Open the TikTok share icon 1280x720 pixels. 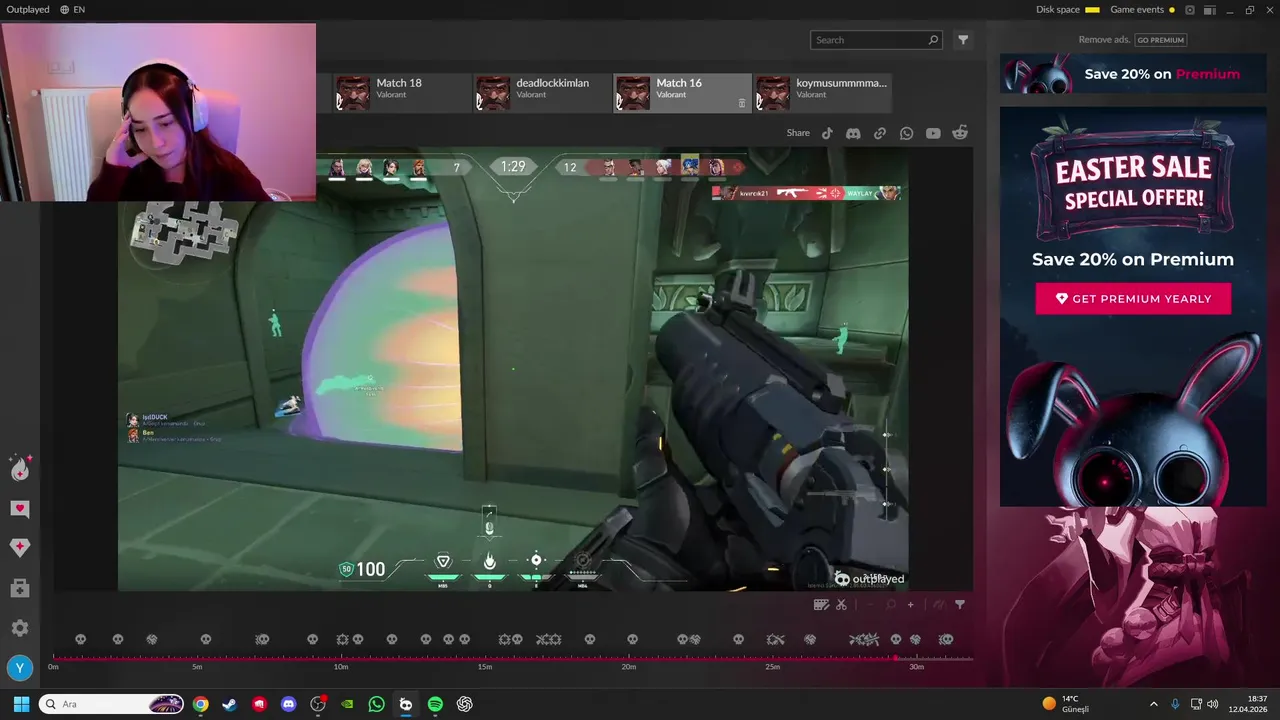(x=827, y=133)
